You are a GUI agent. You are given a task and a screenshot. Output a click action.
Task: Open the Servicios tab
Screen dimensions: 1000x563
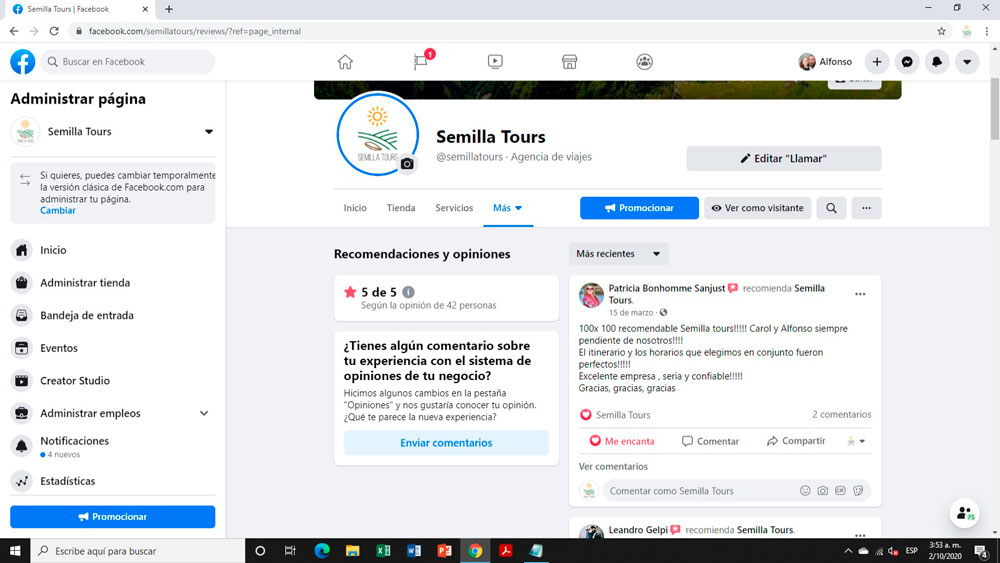click(454, 208)
